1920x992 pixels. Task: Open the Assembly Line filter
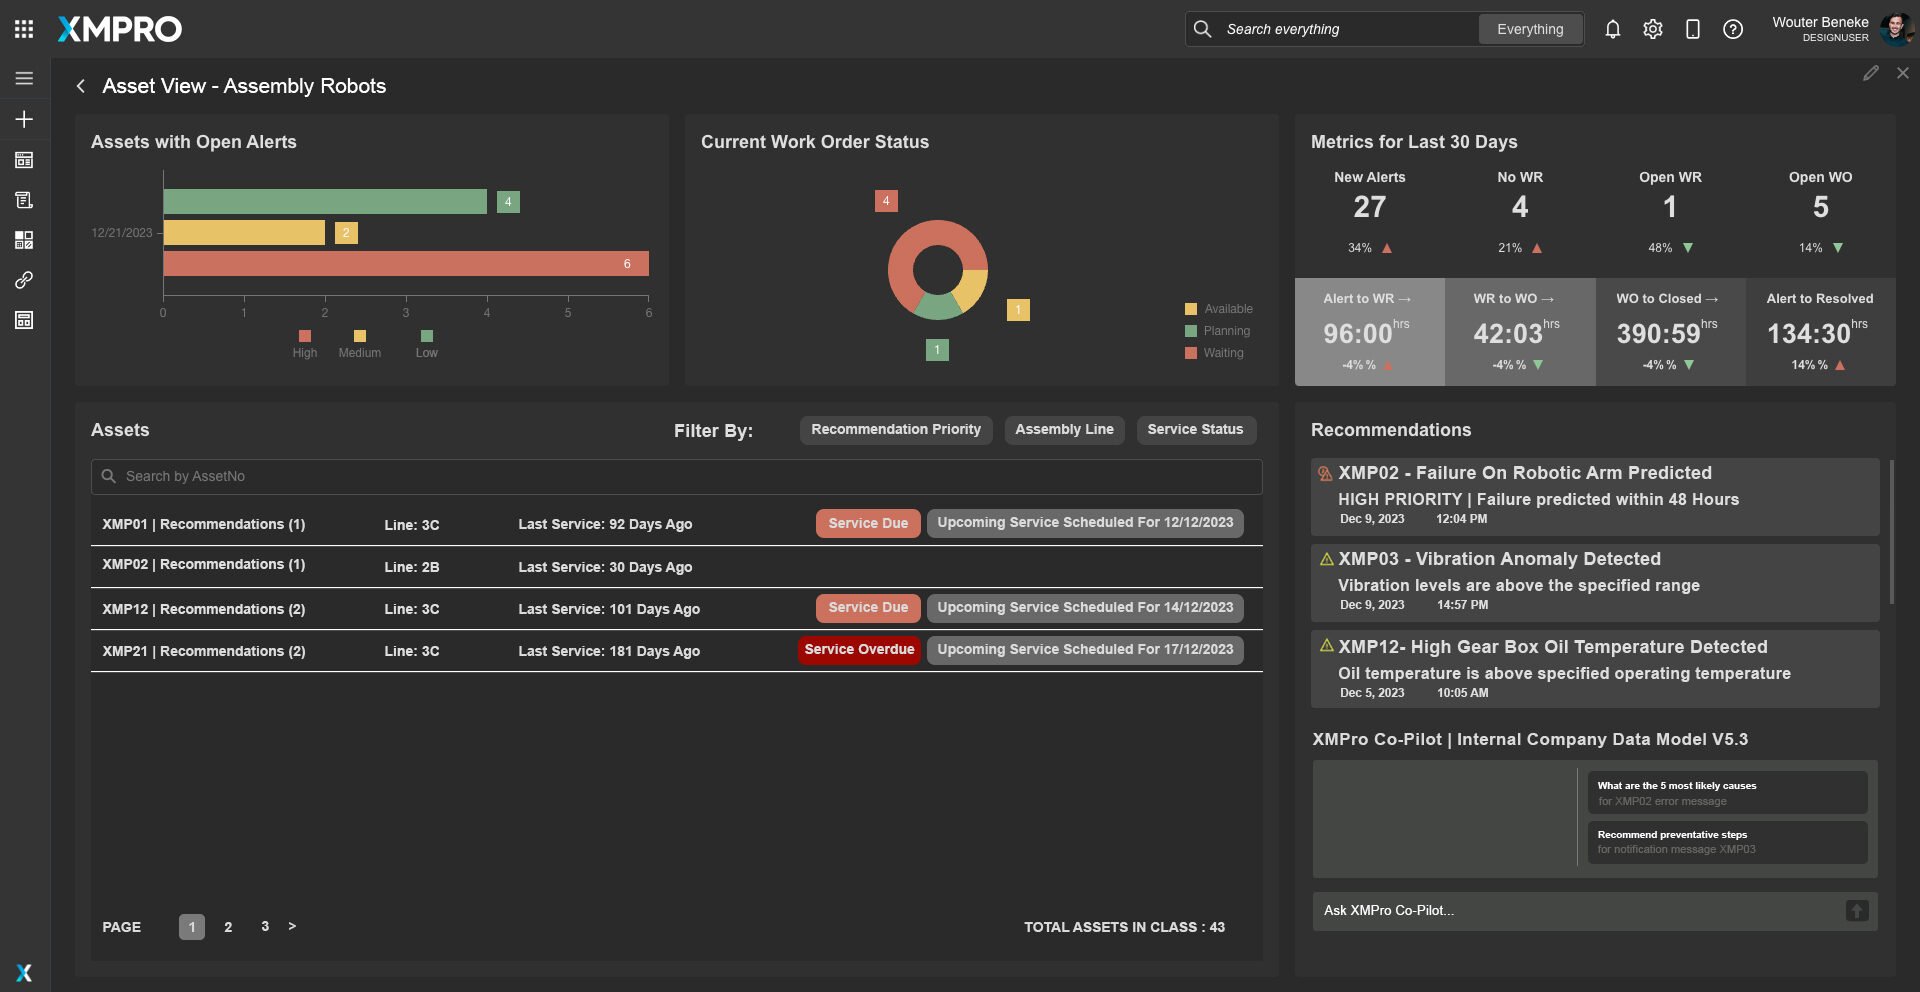1064,430
